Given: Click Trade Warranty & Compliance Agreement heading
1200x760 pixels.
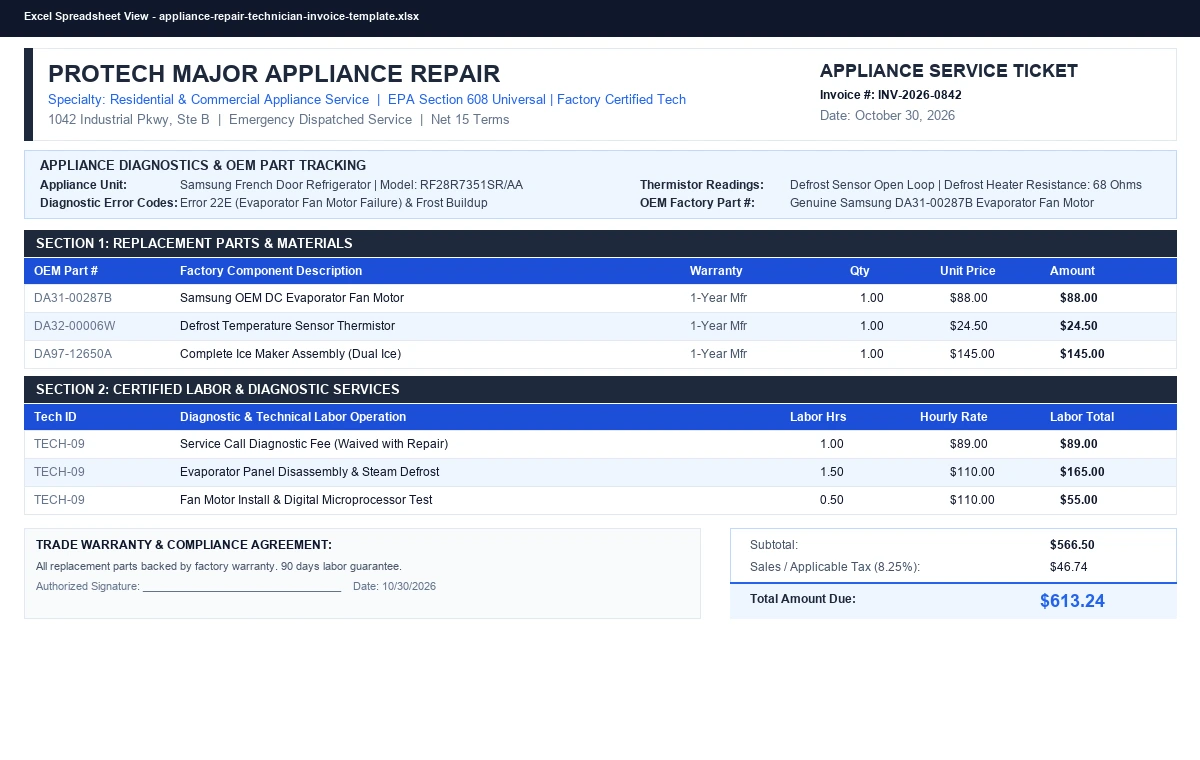Looking at the screenshot, I should 184,545.
